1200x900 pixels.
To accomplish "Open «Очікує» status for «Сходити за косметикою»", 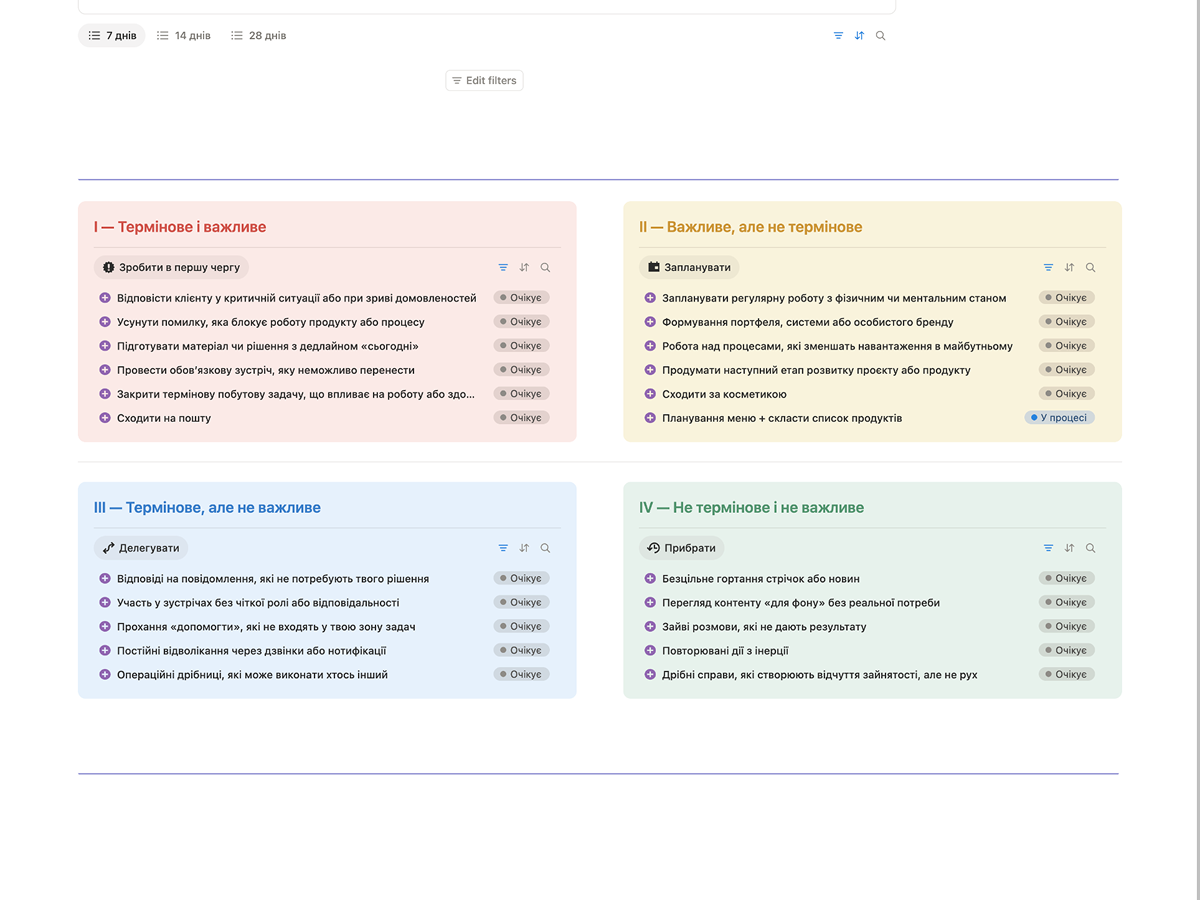I will [x=1066, y=394].
